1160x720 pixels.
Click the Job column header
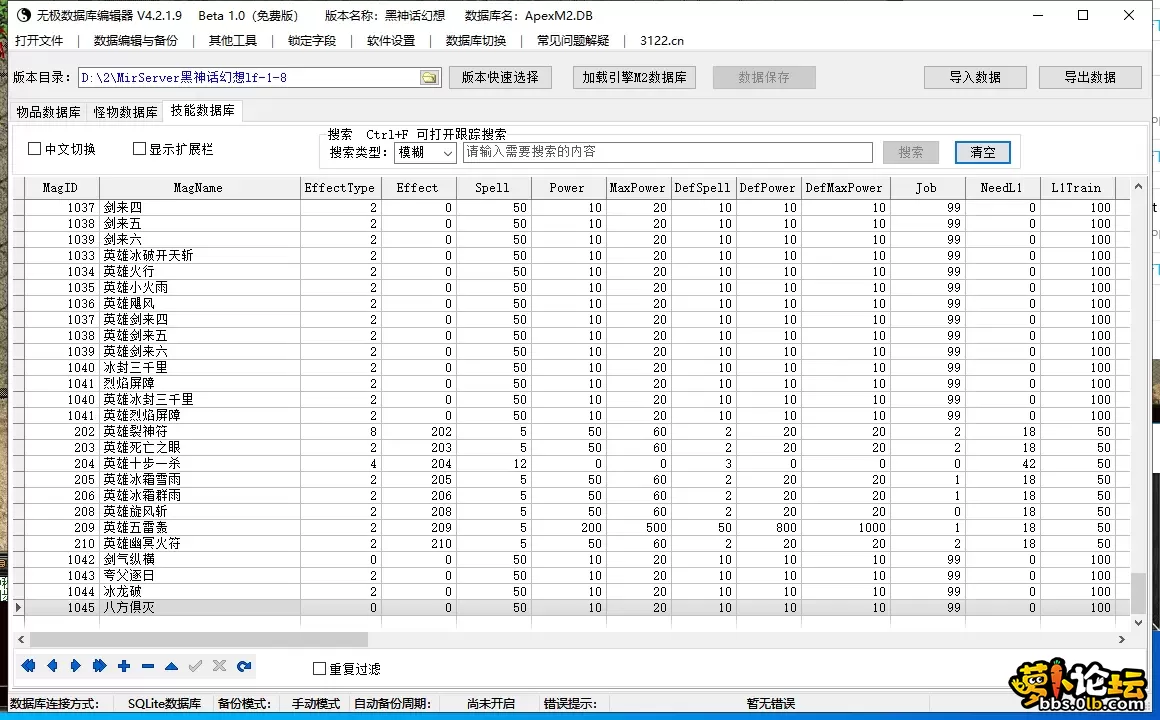pos(926,188)
